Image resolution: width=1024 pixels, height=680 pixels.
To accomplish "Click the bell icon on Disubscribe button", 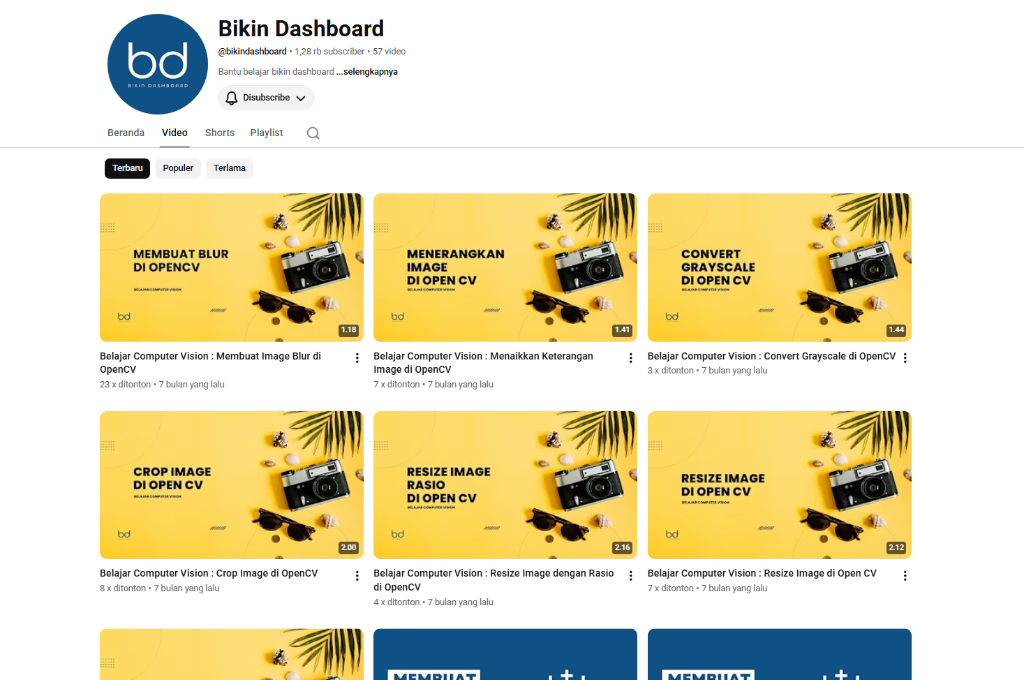I will tap(231, 98).
